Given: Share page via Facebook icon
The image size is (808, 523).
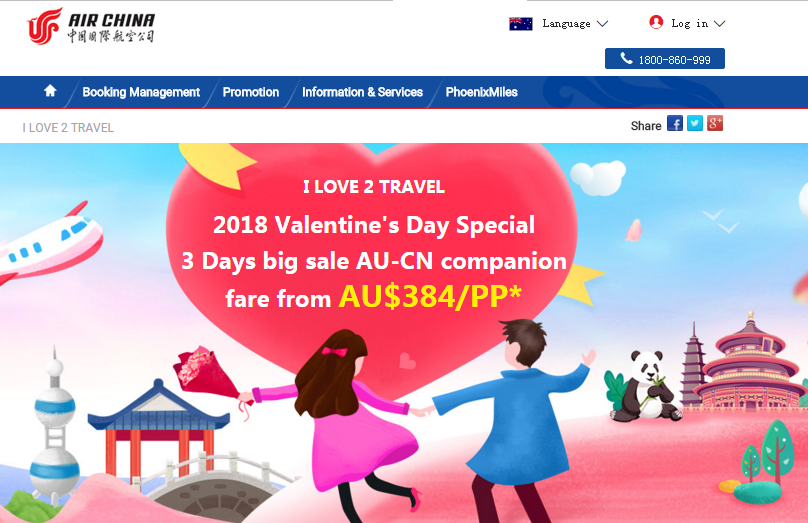Looking at the screenshot, I should point(675,124).
